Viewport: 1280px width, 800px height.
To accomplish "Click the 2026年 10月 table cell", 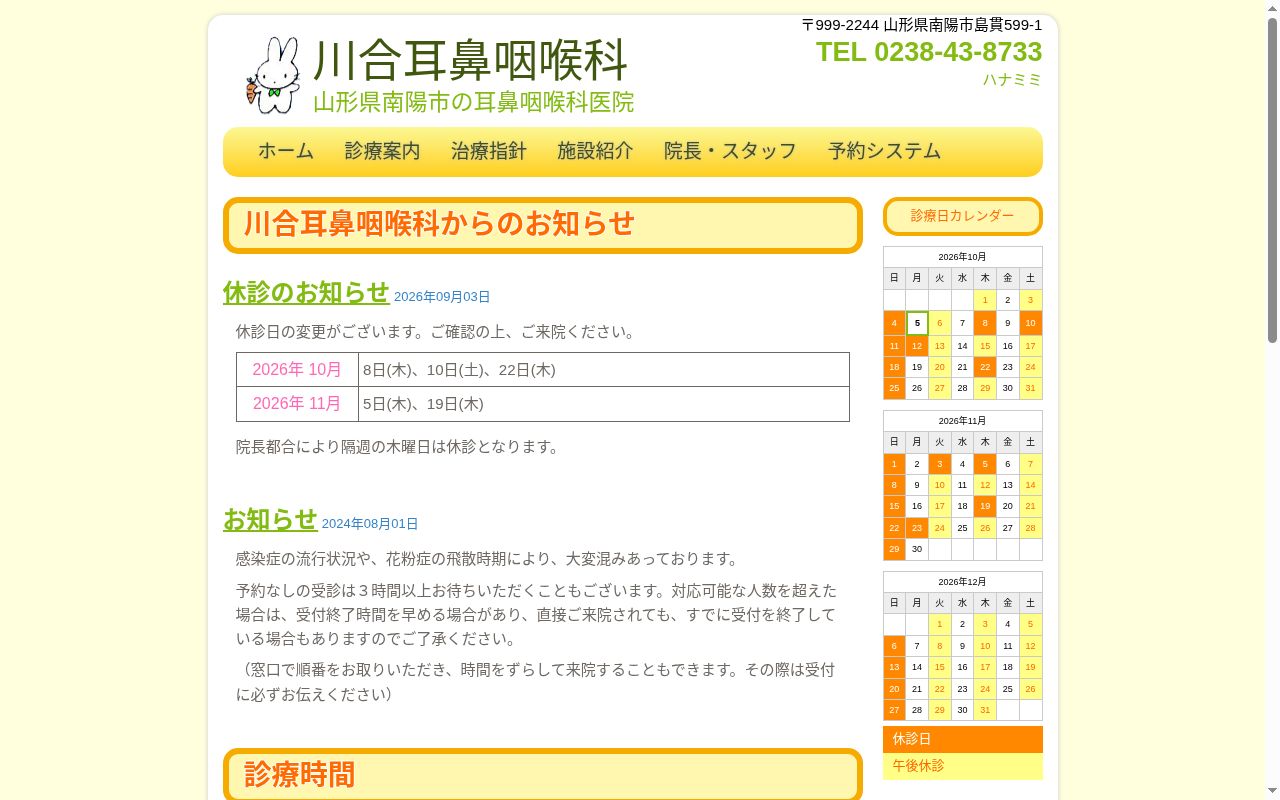I will point(297,370).
